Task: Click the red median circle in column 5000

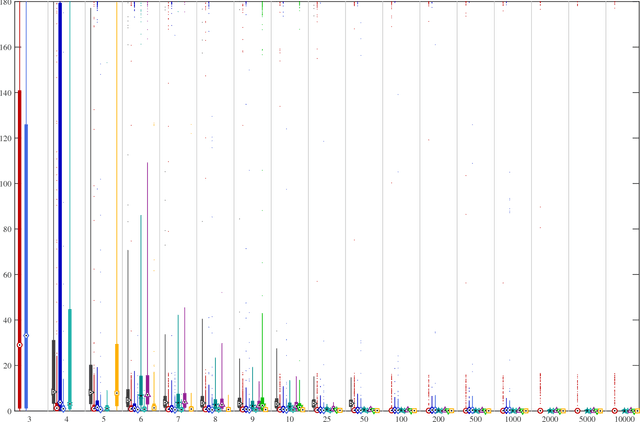Action: pos(577,410)
